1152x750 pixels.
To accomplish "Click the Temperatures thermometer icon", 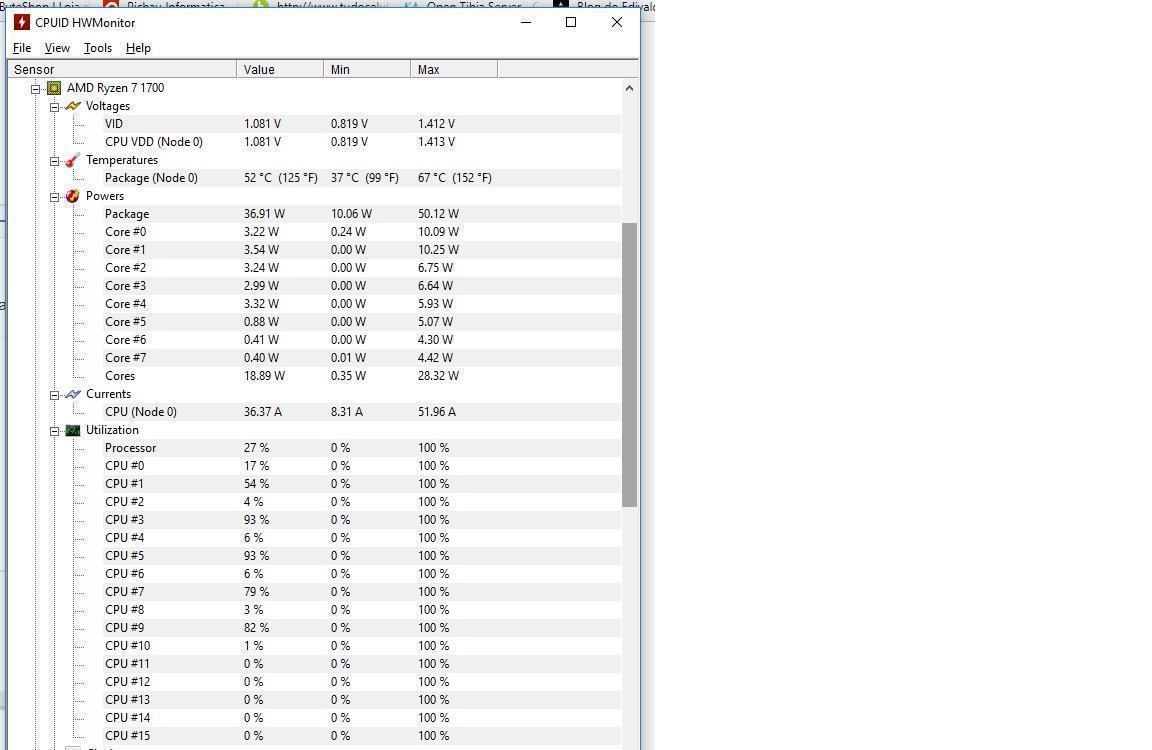I will 73,160.
